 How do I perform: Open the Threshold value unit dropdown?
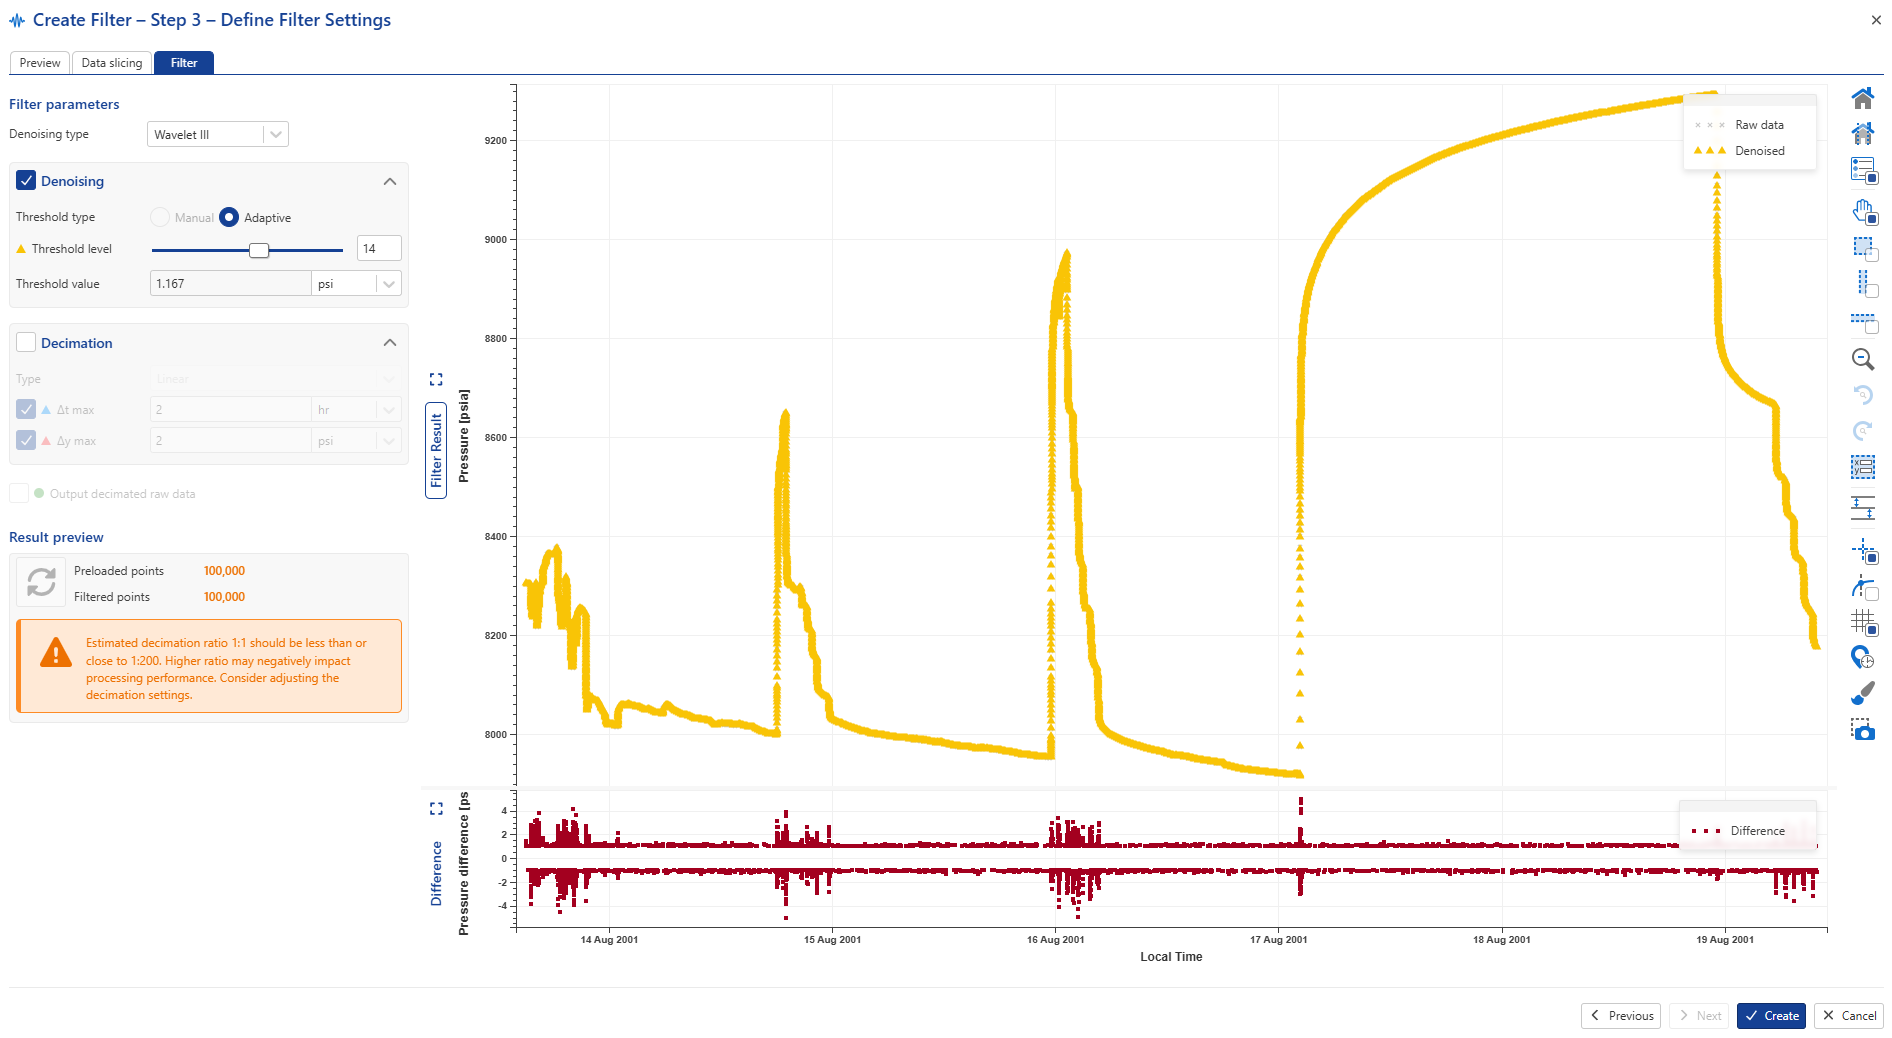[x=389, y=284]
